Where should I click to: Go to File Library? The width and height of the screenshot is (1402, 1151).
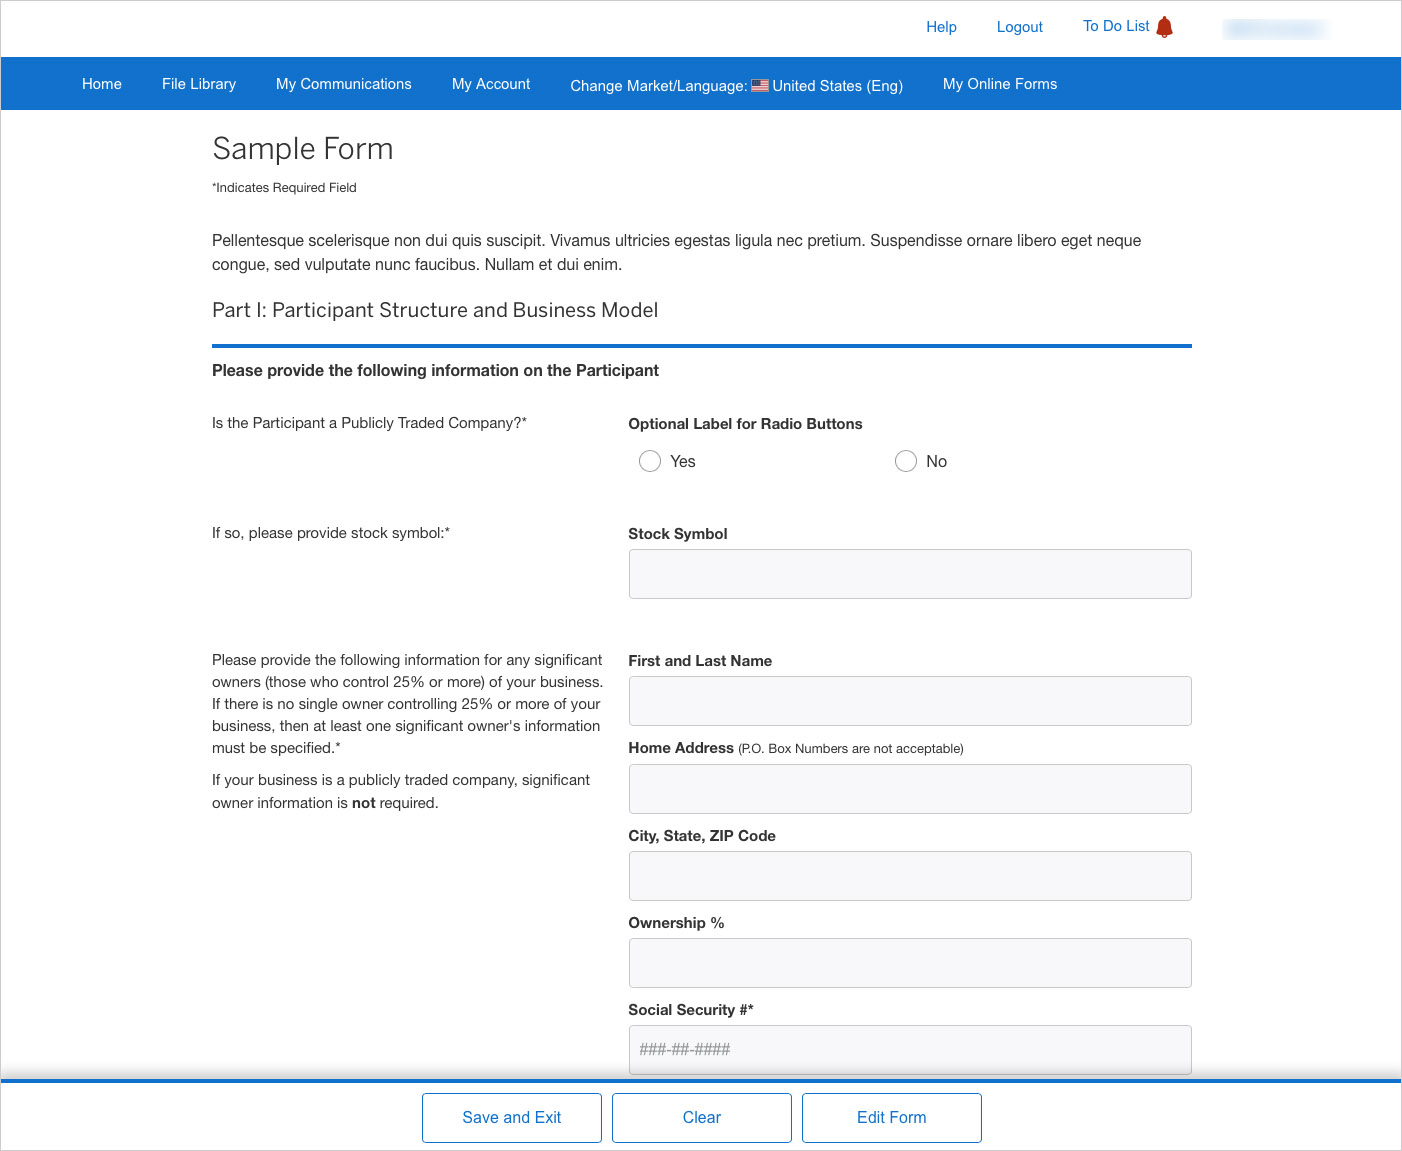click(x=199, y=84)
